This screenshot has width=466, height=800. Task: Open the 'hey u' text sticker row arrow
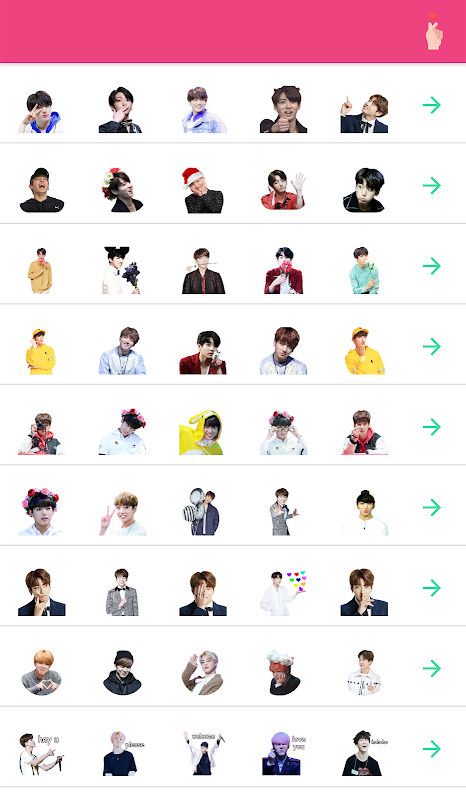tap(432, 748)
